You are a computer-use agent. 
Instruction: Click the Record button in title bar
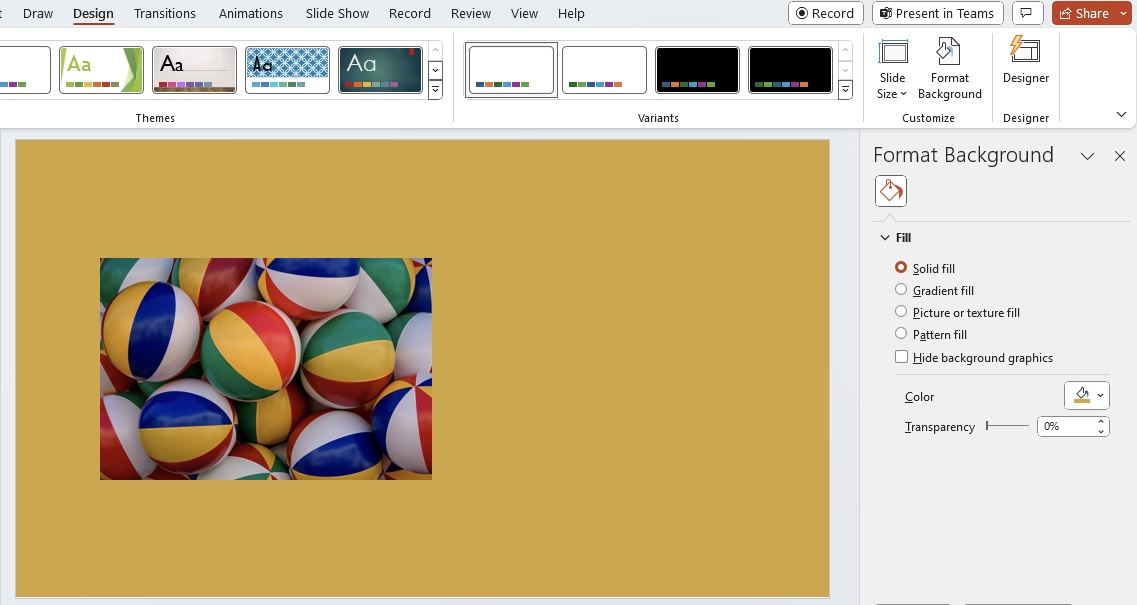[x=825, y=13]
